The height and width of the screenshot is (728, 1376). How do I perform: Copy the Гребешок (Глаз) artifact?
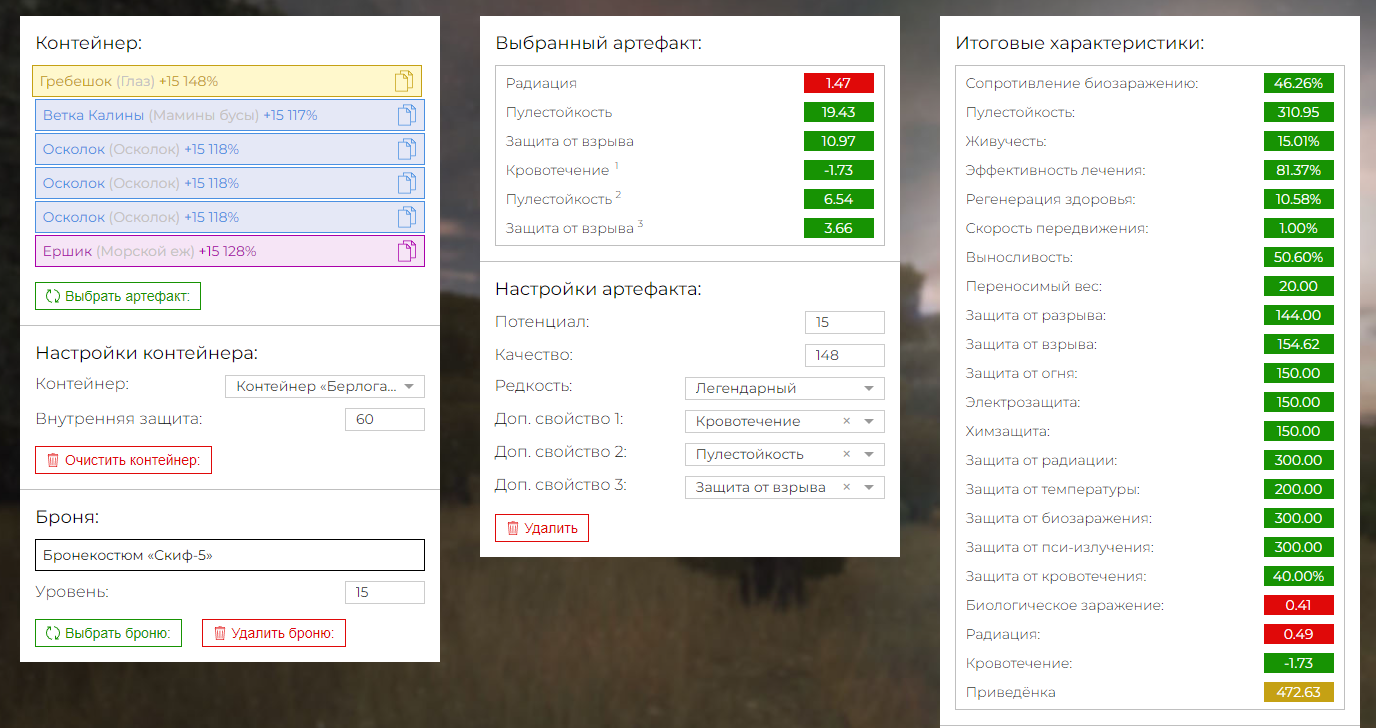coord(403,81)
